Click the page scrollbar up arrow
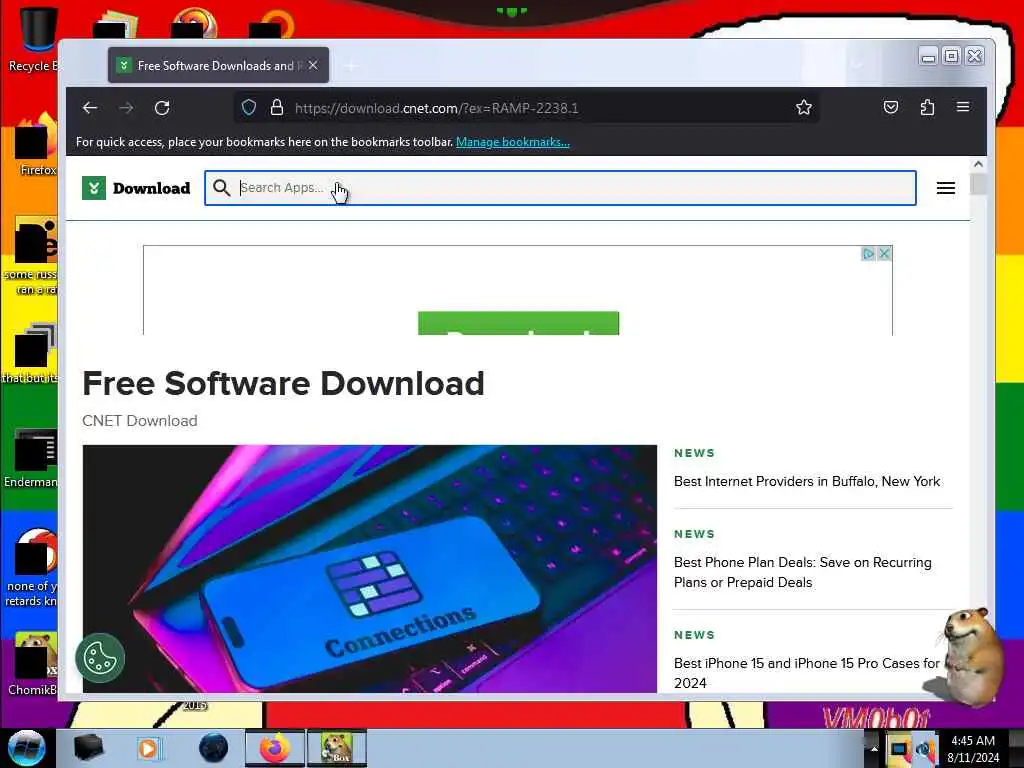1024x768 pixels. coord(978,165)
